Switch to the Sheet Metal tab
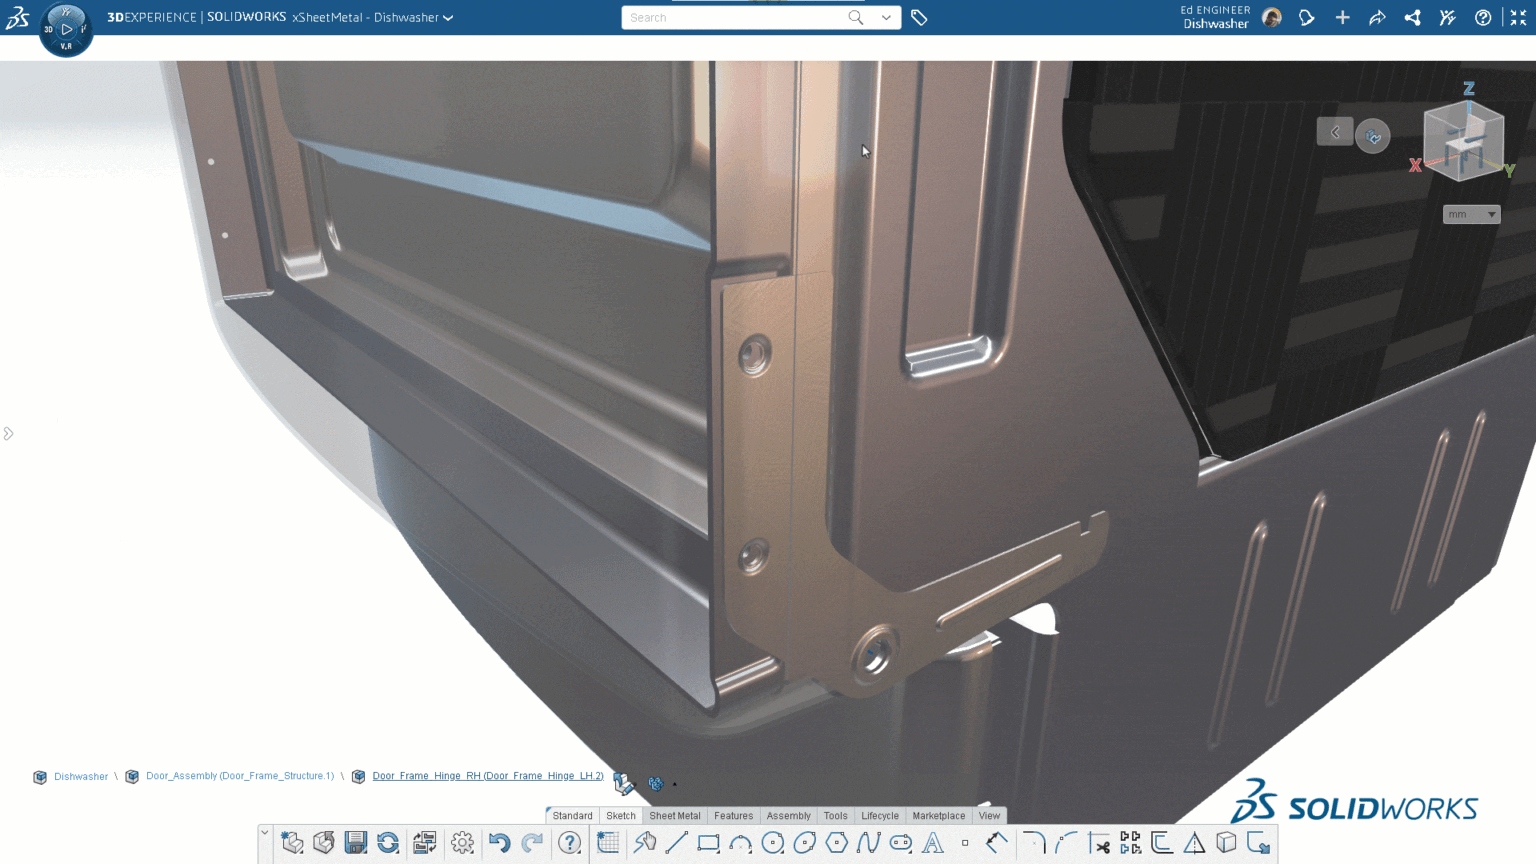Image resolution: width=1536 pixels, height=864 pixels. (674, 815)
